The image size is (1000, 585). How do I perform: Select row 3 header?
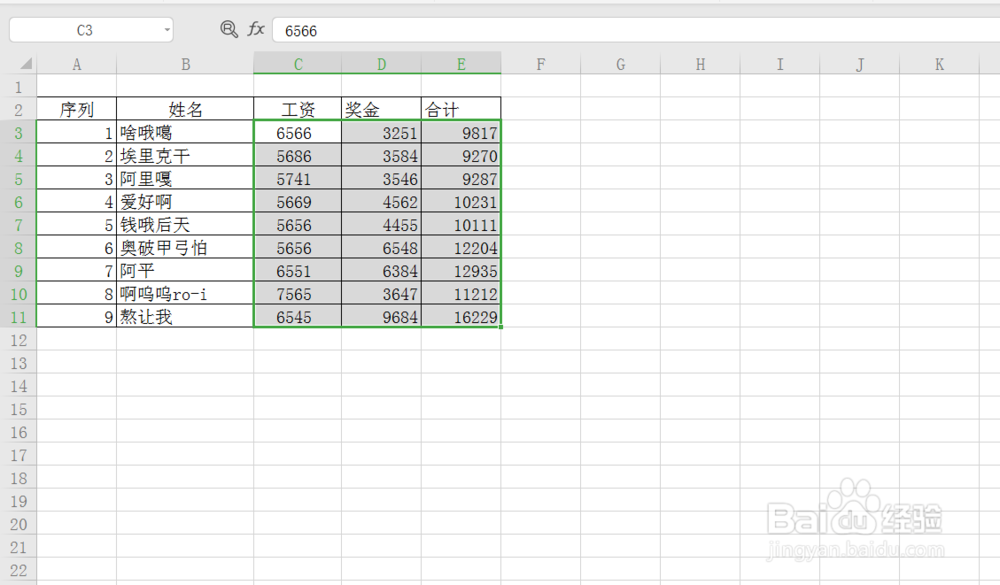pos(18,133)
